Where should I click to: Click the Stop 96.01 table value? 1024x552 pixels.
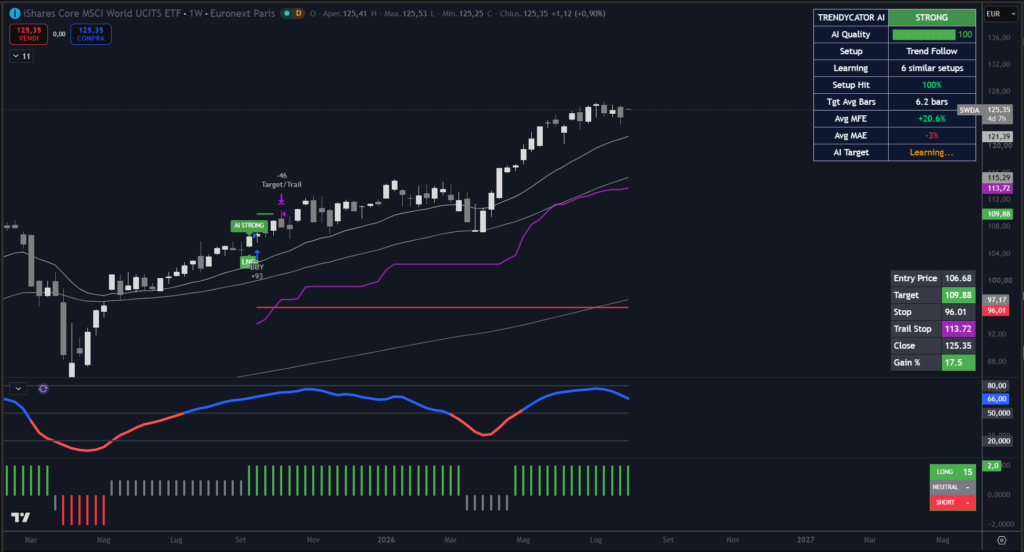click(x=958, y=312)
